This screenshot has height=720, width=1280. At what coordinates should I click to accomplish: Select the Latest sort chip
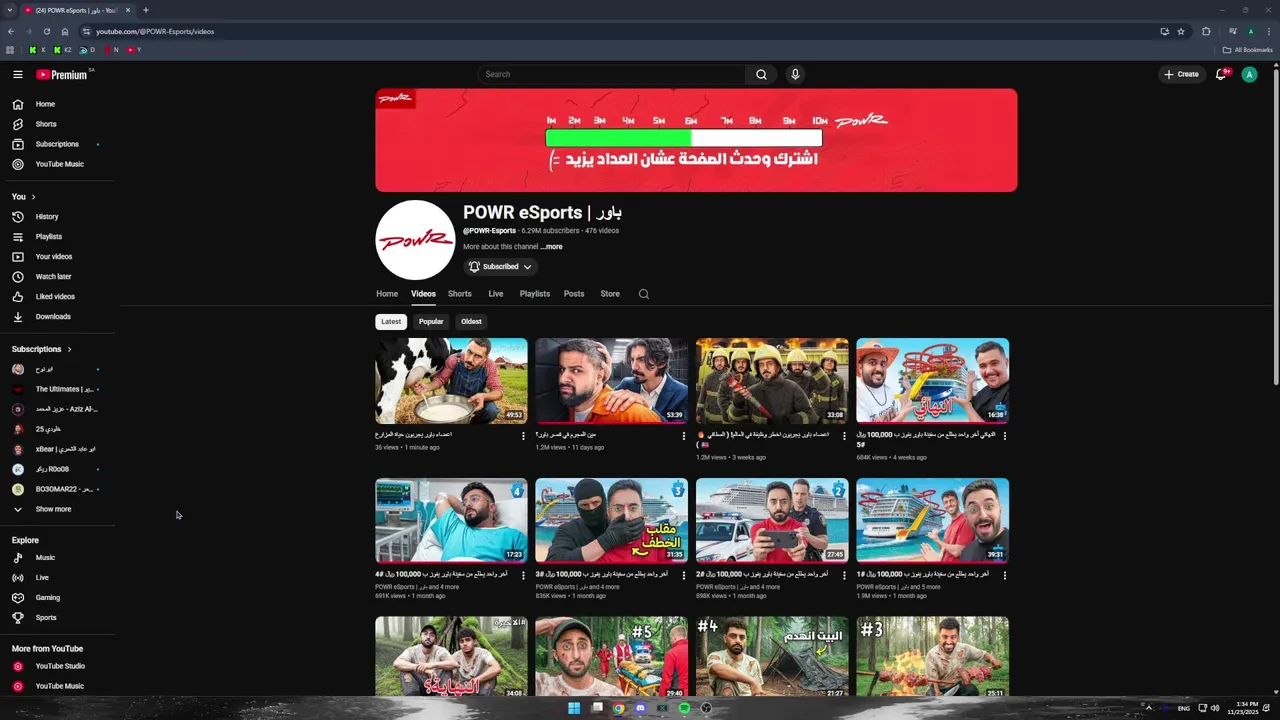pos(391,322)
